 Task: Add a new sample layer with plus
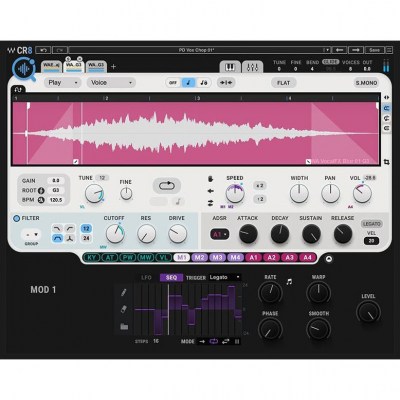click(113, 67)
